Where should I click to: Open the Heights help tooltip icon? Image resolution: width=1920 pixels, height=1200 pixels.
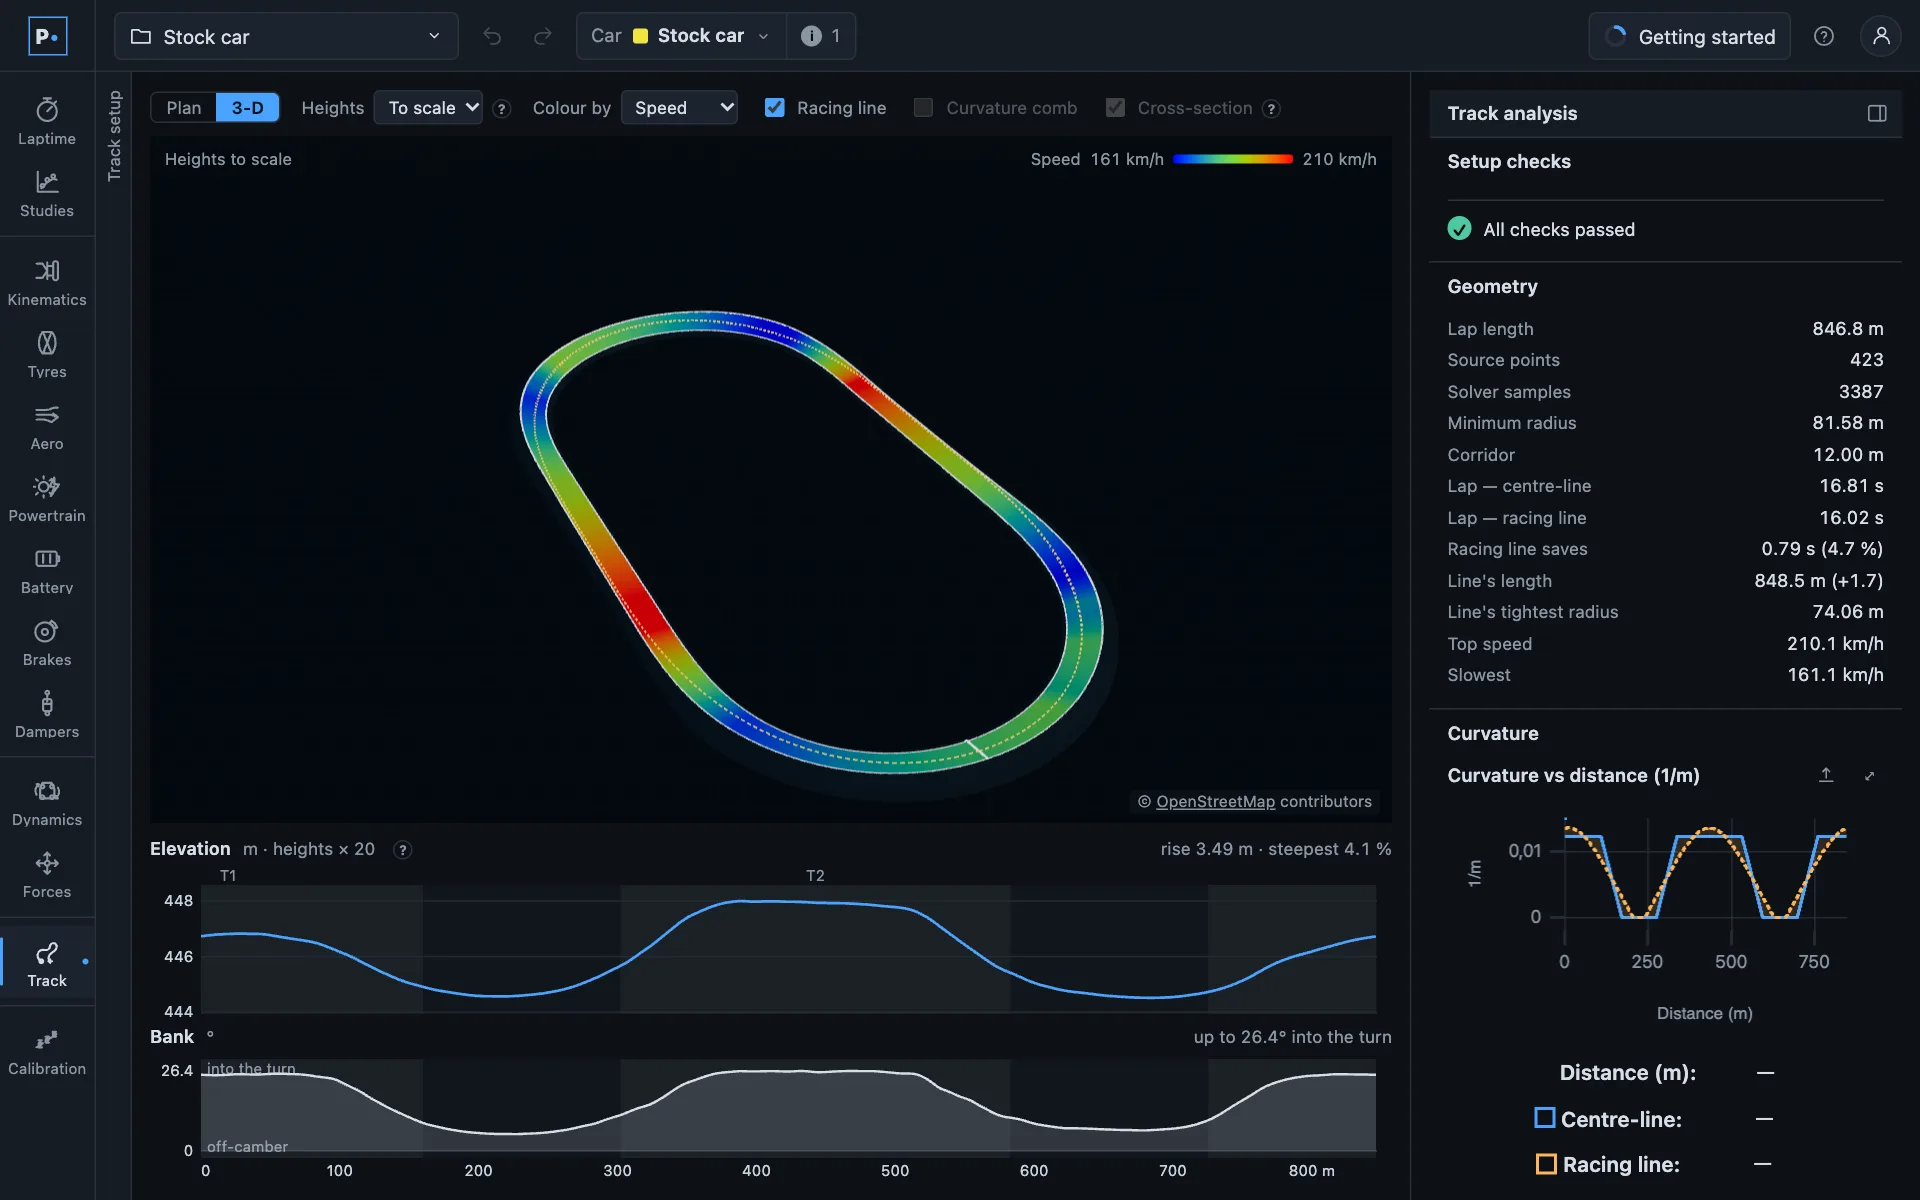click(x=502, y=108)
